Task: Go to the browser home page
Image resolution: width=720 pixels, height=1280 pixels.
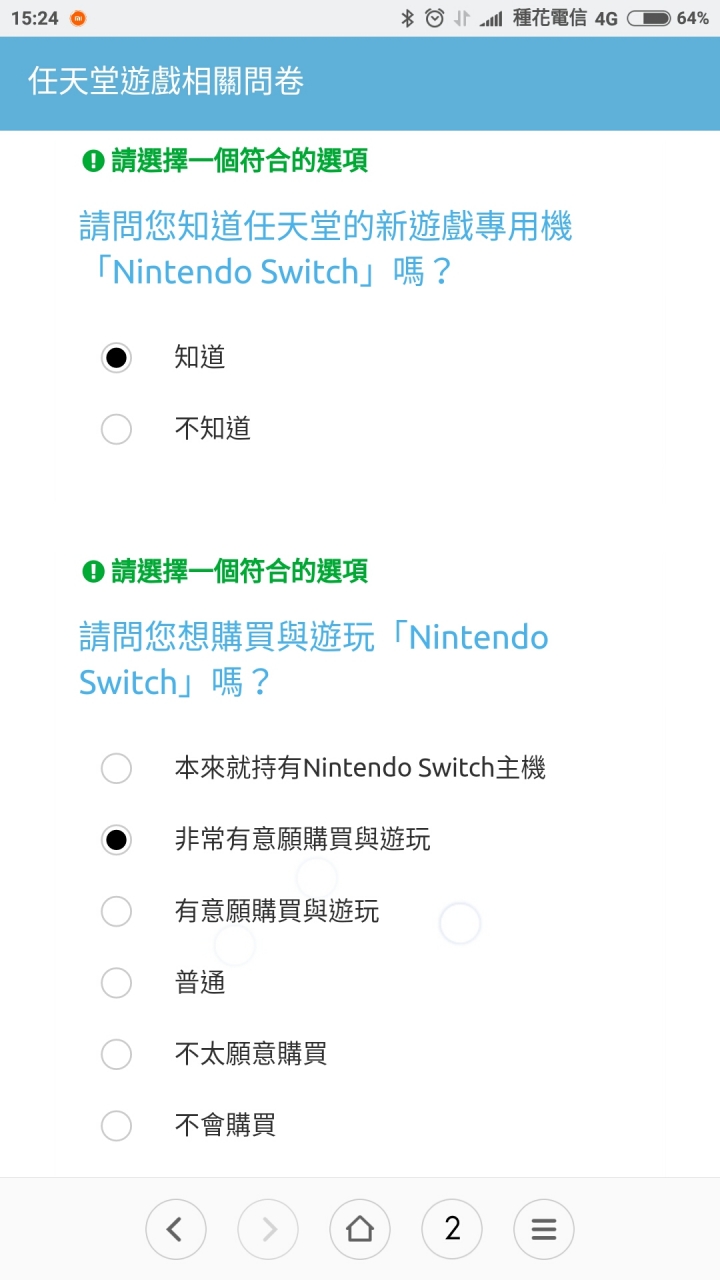Action: coord(360,1229)
